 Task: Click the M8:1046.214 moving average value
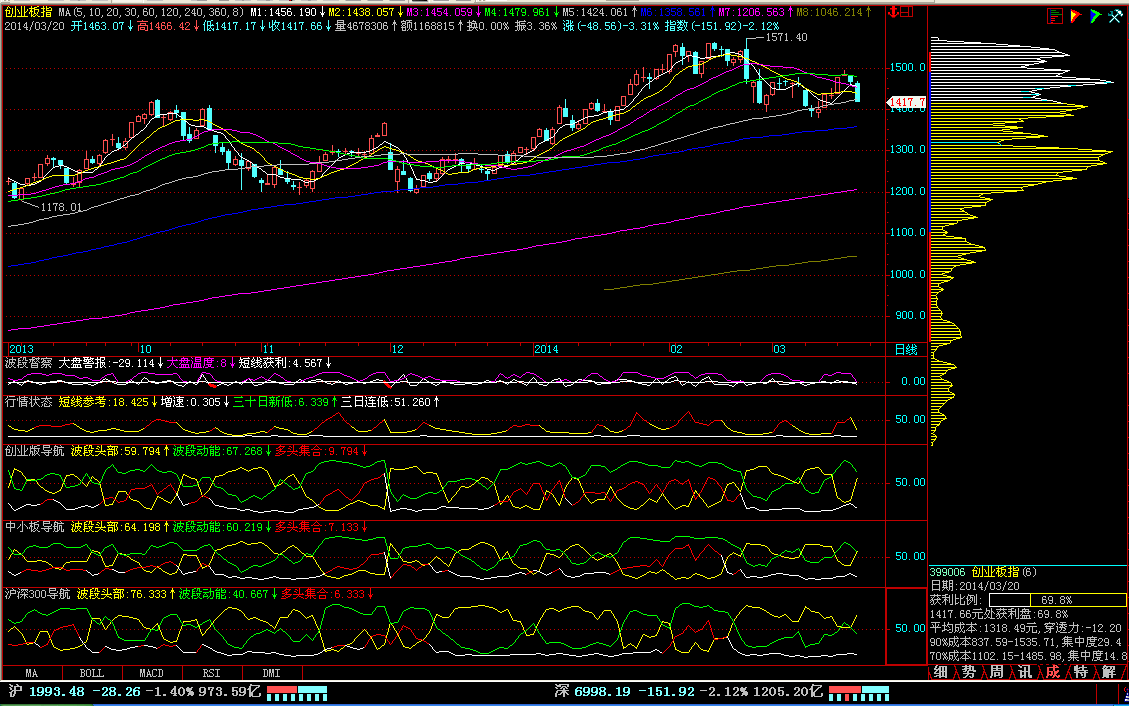pos(829,13)
